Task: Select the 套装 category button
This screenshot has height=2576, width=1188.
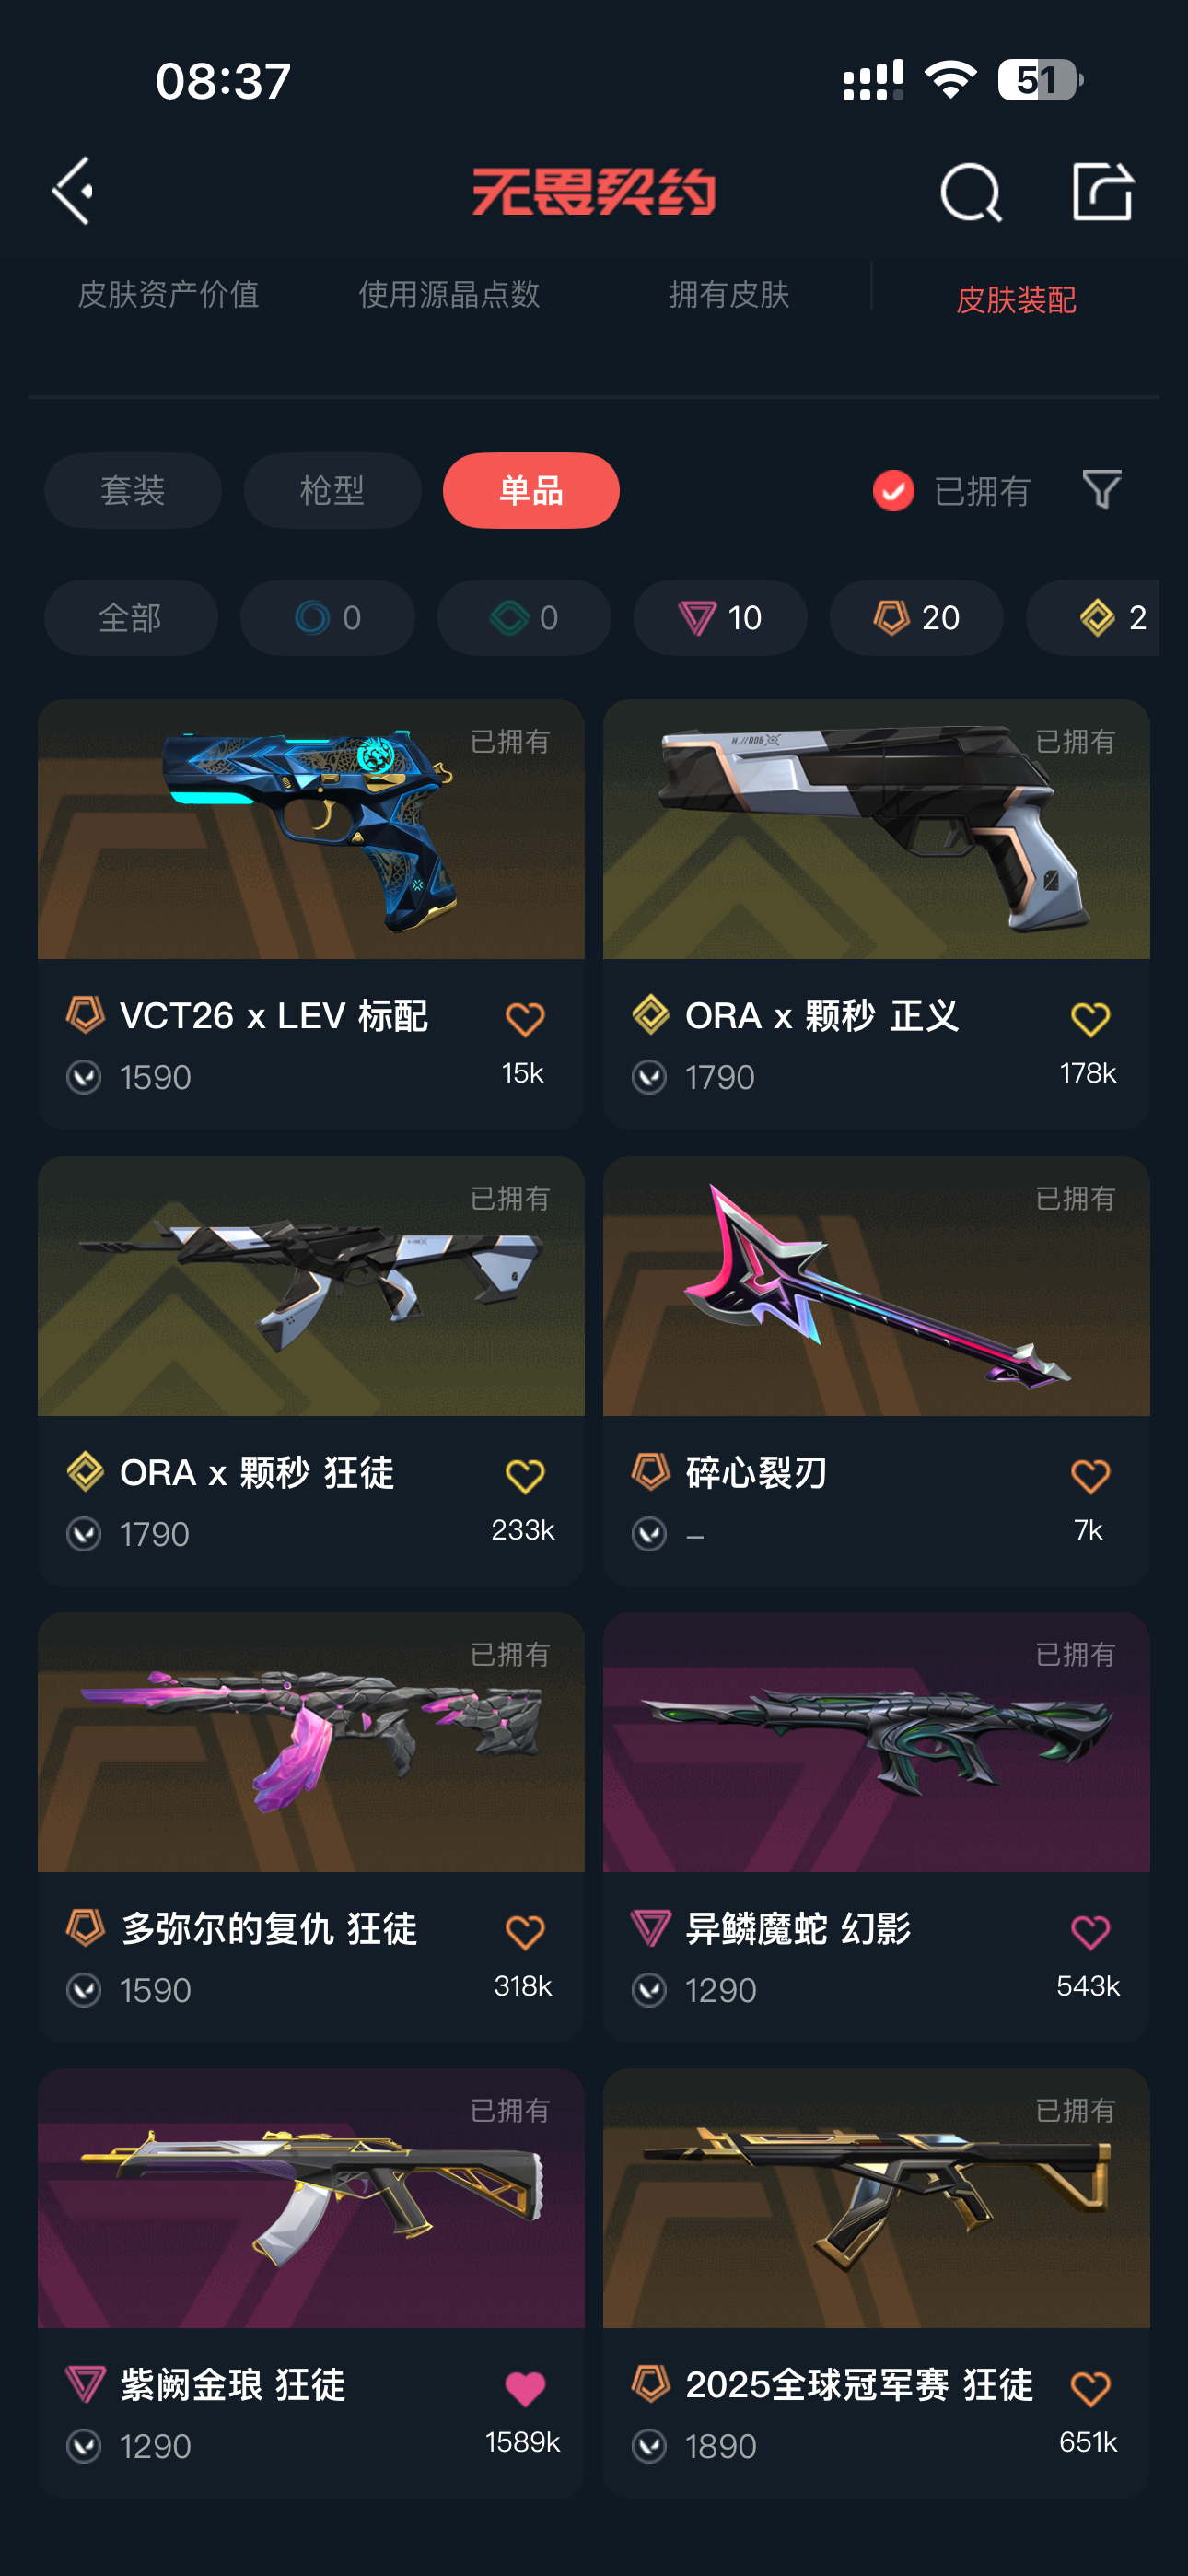Action: tap(133, 491)
